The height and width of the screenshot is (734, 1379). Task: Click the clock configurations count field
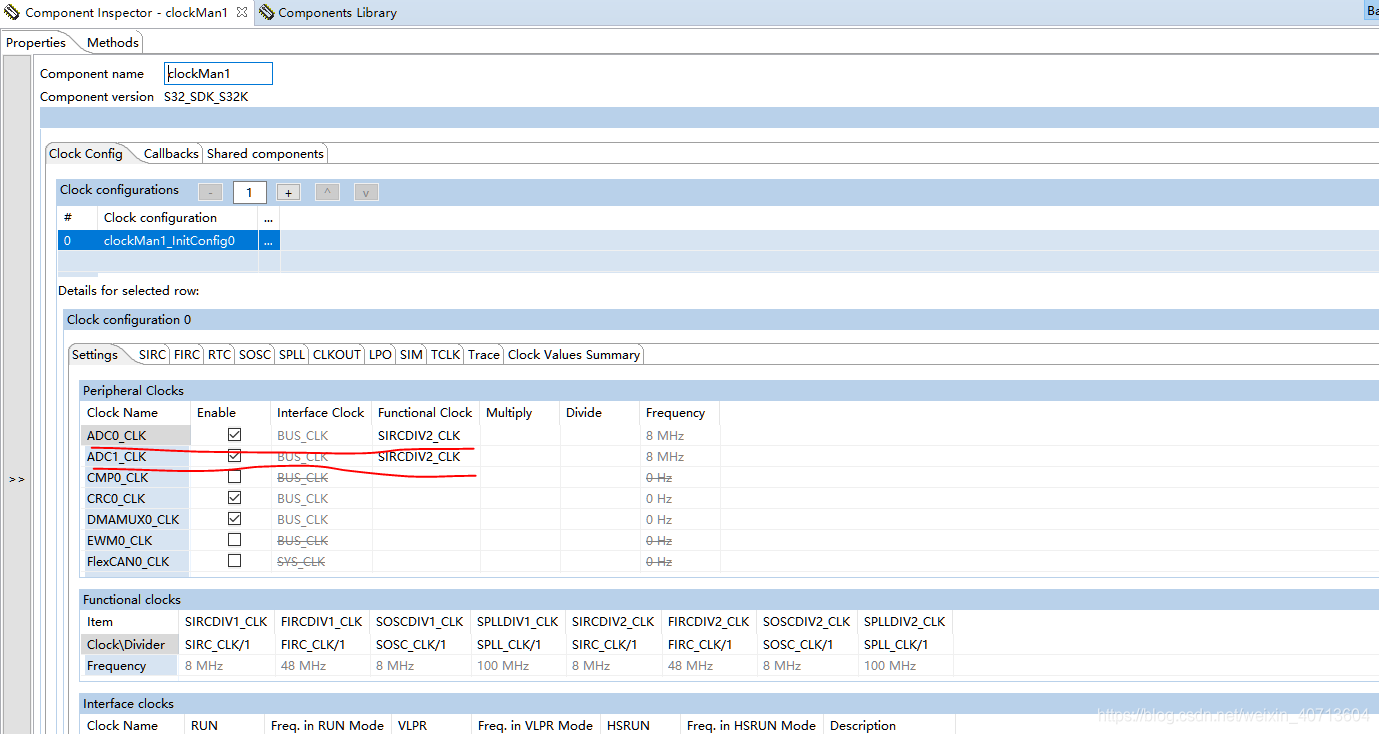point(249,192)
